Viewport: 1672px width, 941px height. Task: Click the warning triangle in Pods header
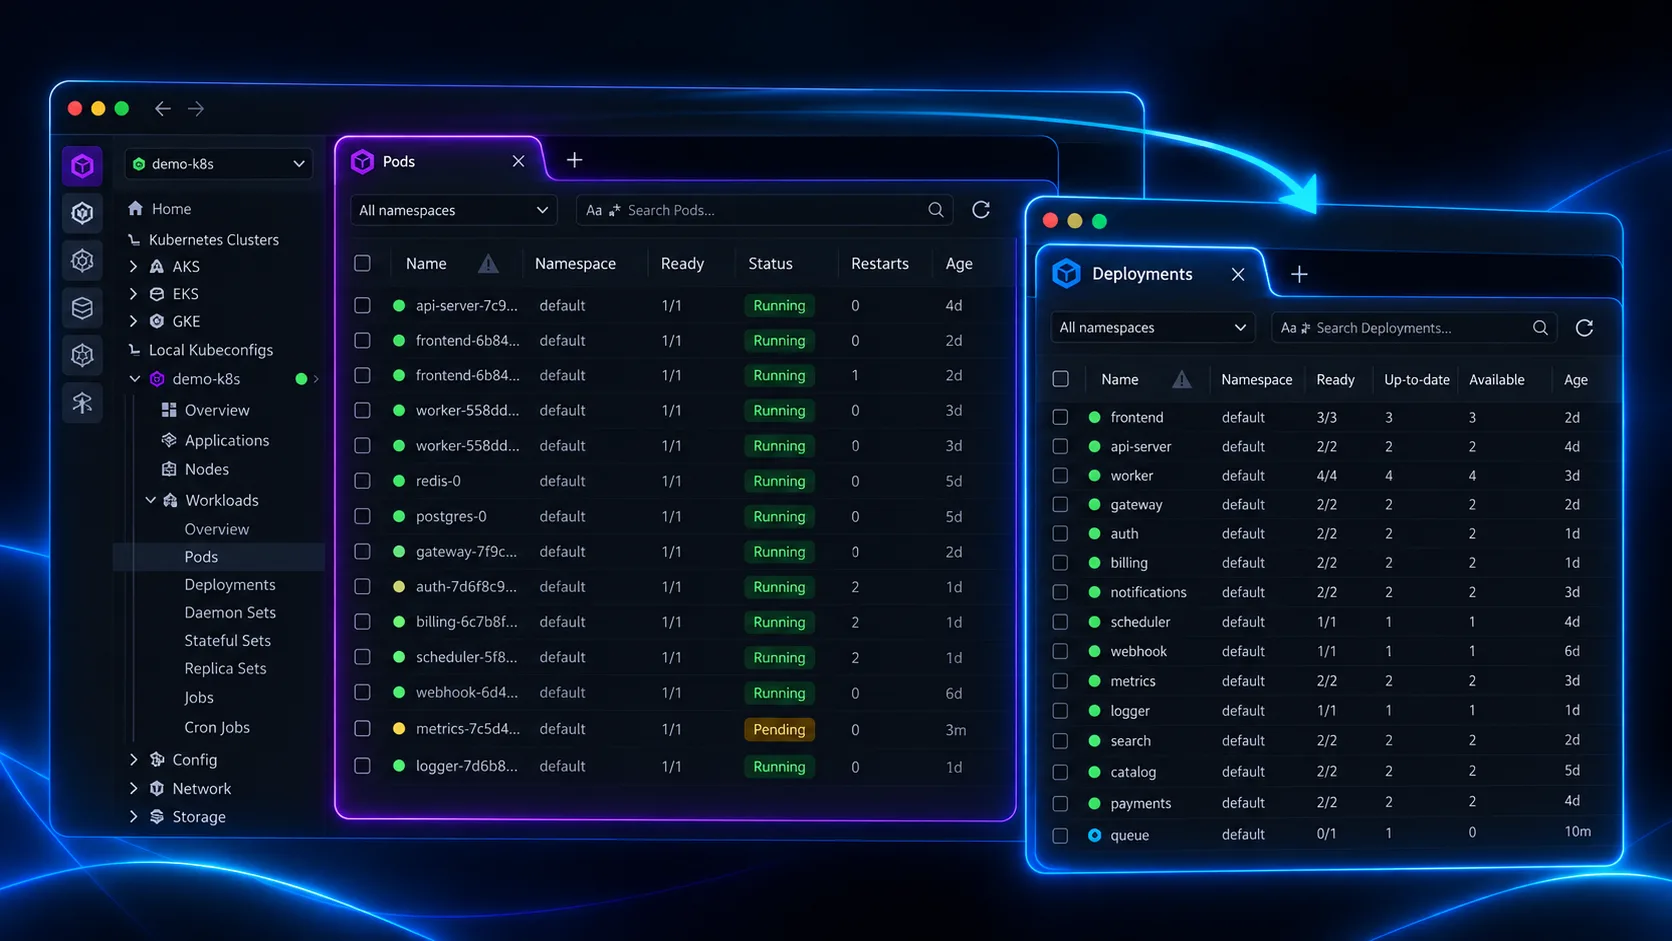pyautogui.click(x=488, y=264)
